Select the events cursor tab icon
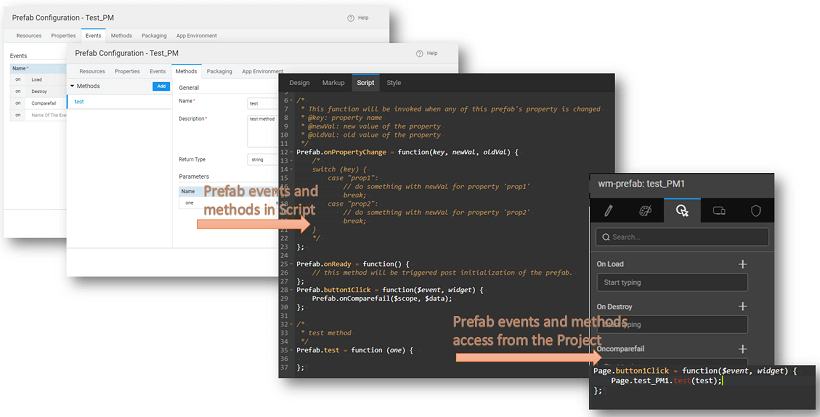This screenshot has width=820, height=417. point(681,210)
